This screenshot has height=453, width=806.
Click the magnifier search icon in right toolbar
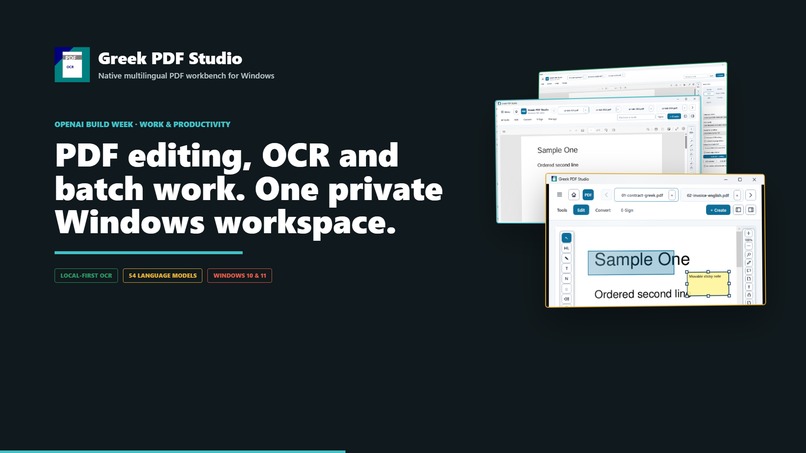click(748, 255)
